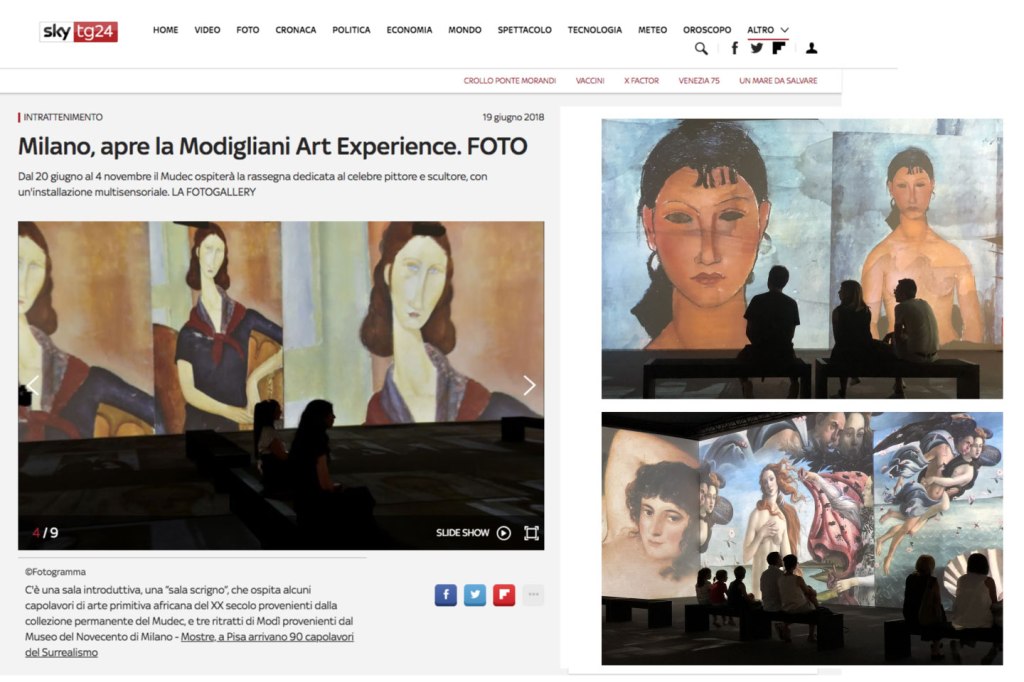Share article via red Flipboard button
Image resolution: width=1024 pixels, height=682 pixels.
(504, 595)
